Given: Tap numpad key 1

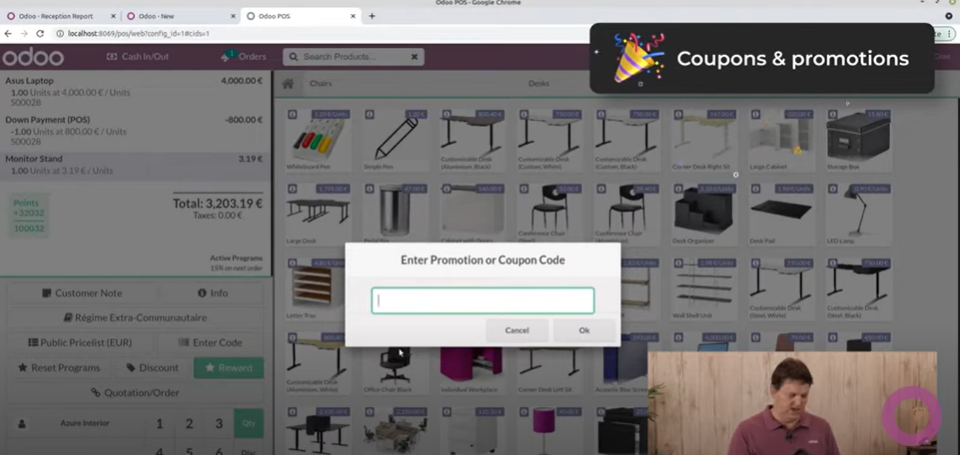Looking at the screenshot, I should click(160, 424).
